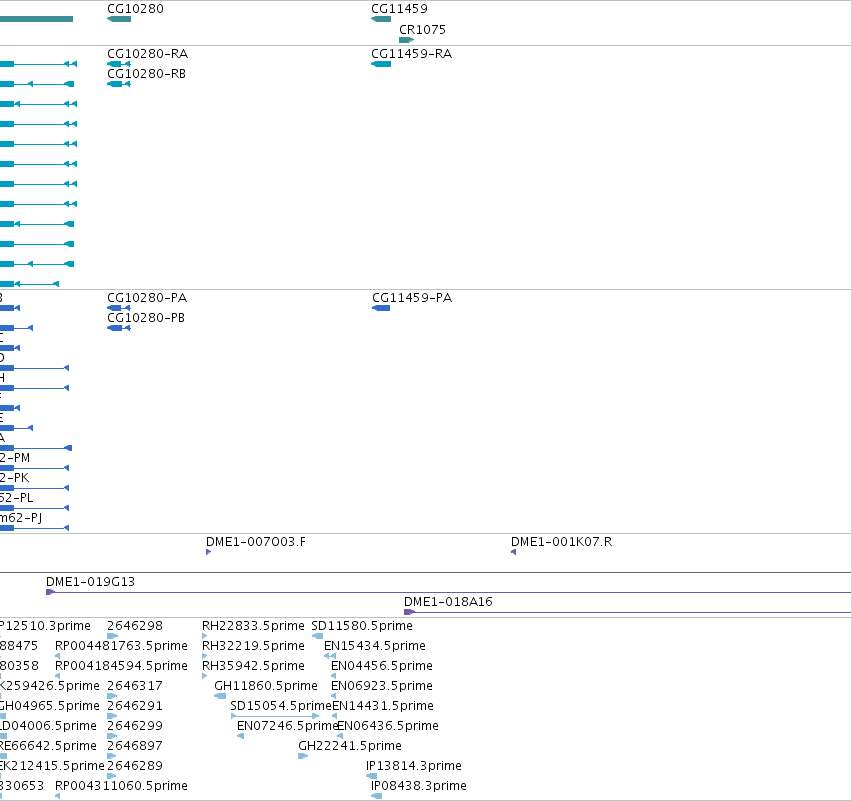The height and width of the screenshot is (801, 851).
Task: Click the 2646299 EST label
Action: point(135,726)
